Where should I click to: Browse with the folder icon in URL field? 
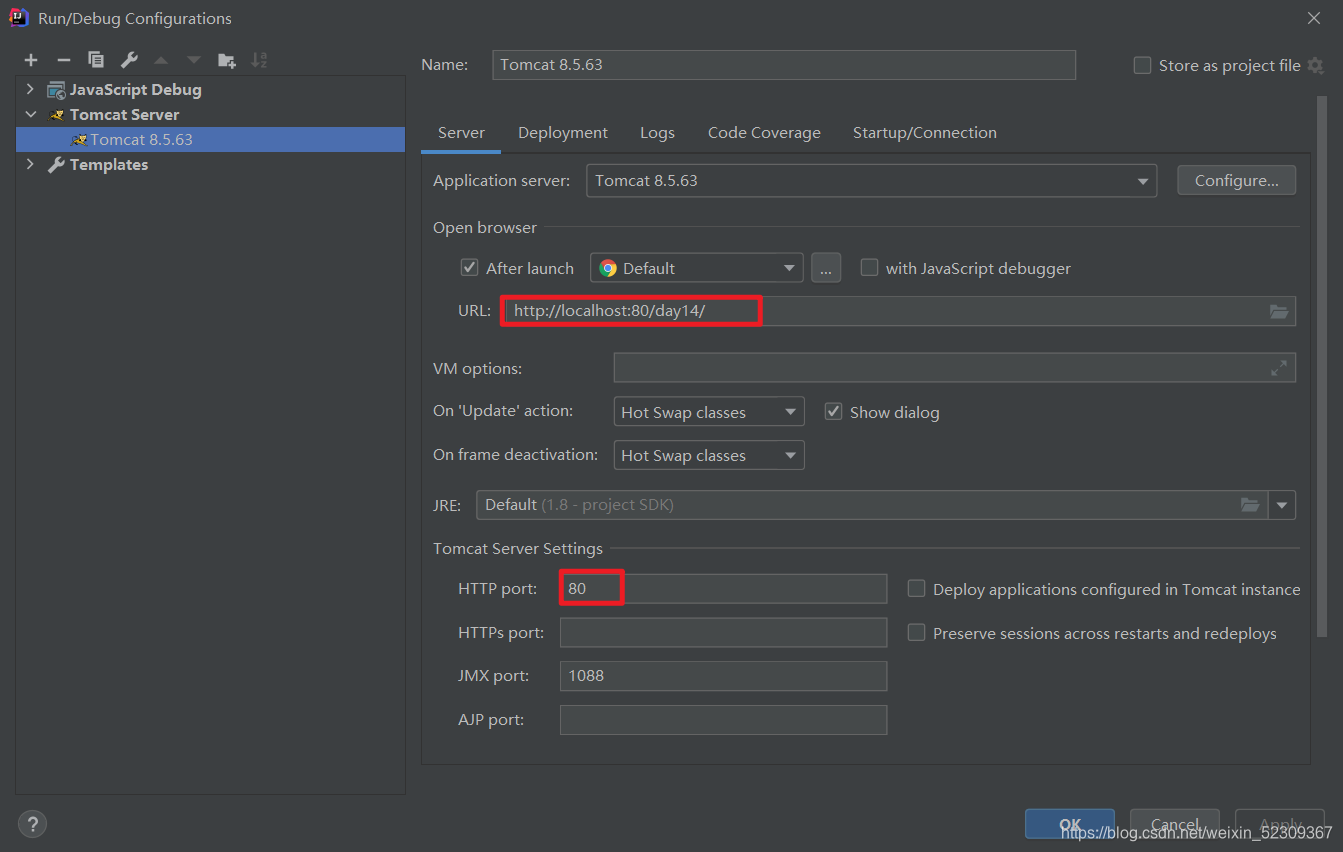pos(1279,311)
